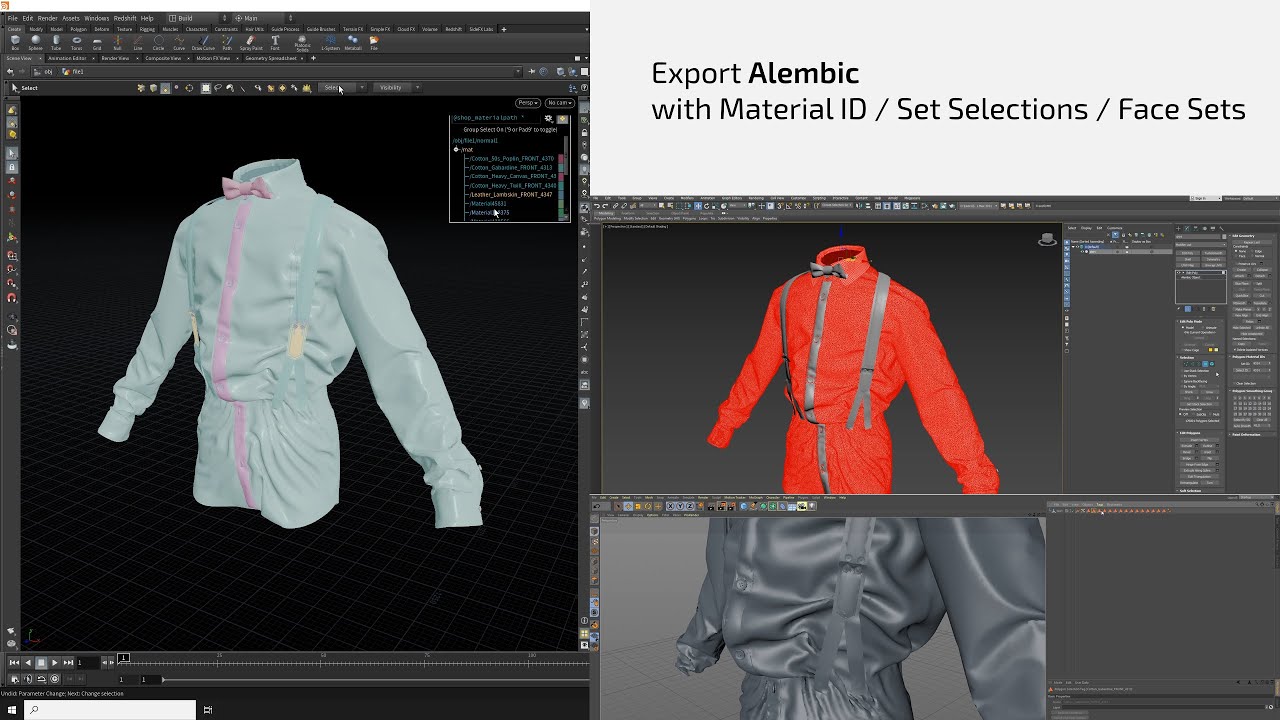This screenshot has width=1280, height=720.
Task: Click the Task View taskbar icon
Action: pyautogui.click(x=208, y=710)
